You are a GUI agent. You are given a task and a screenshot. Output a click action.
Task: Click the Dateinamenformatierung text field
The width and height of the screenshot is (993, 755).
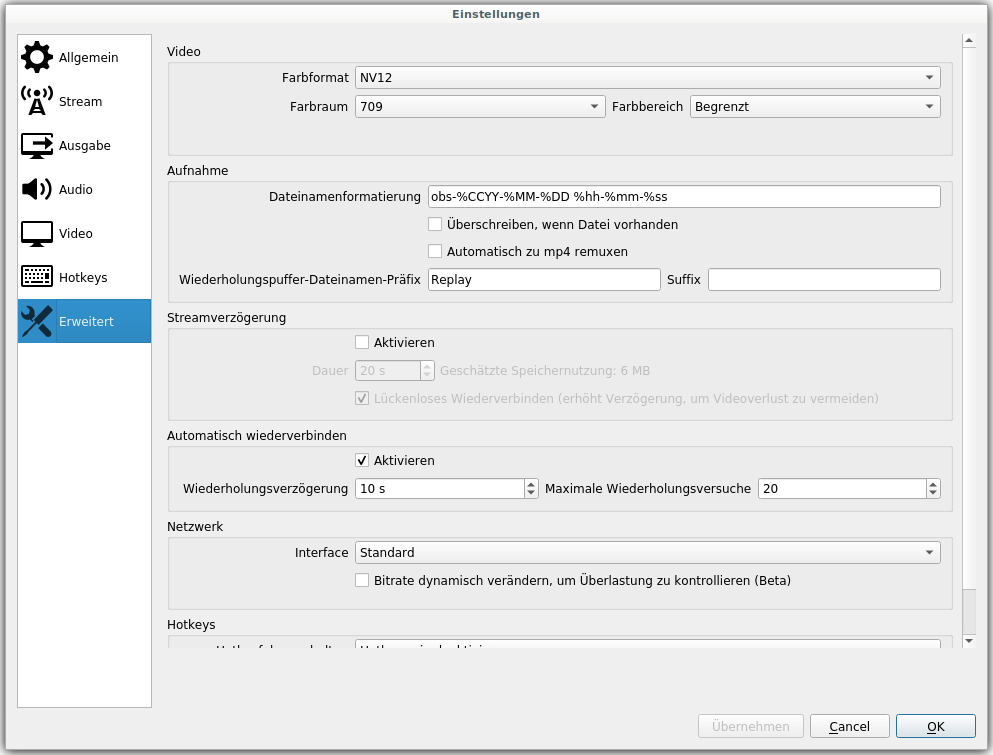pos(683,197)
